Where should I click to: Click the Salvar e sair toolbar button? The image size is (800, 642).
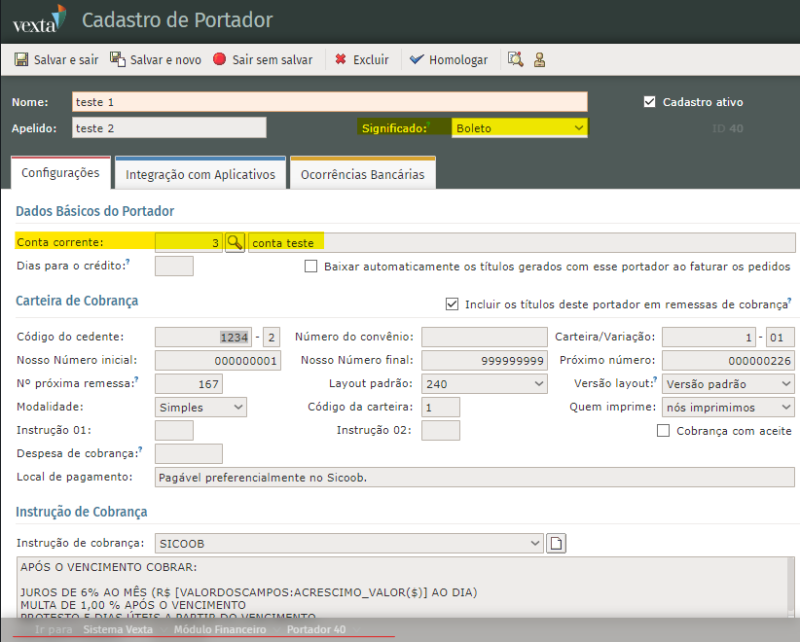pyautogui.click(x=56, y=60)
